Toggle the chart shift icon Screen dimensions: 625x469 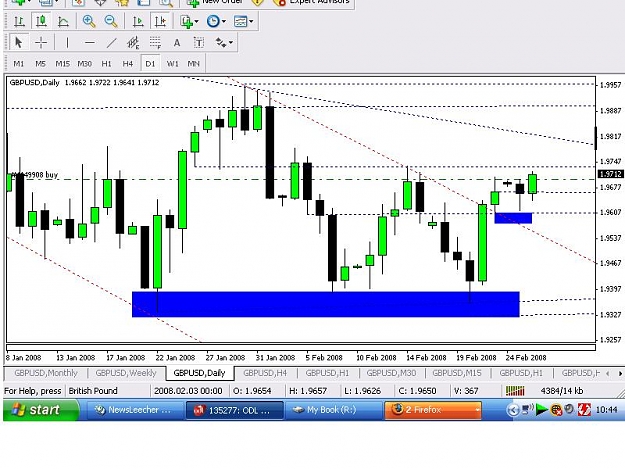pyautogui.click(x=160, y=21)
